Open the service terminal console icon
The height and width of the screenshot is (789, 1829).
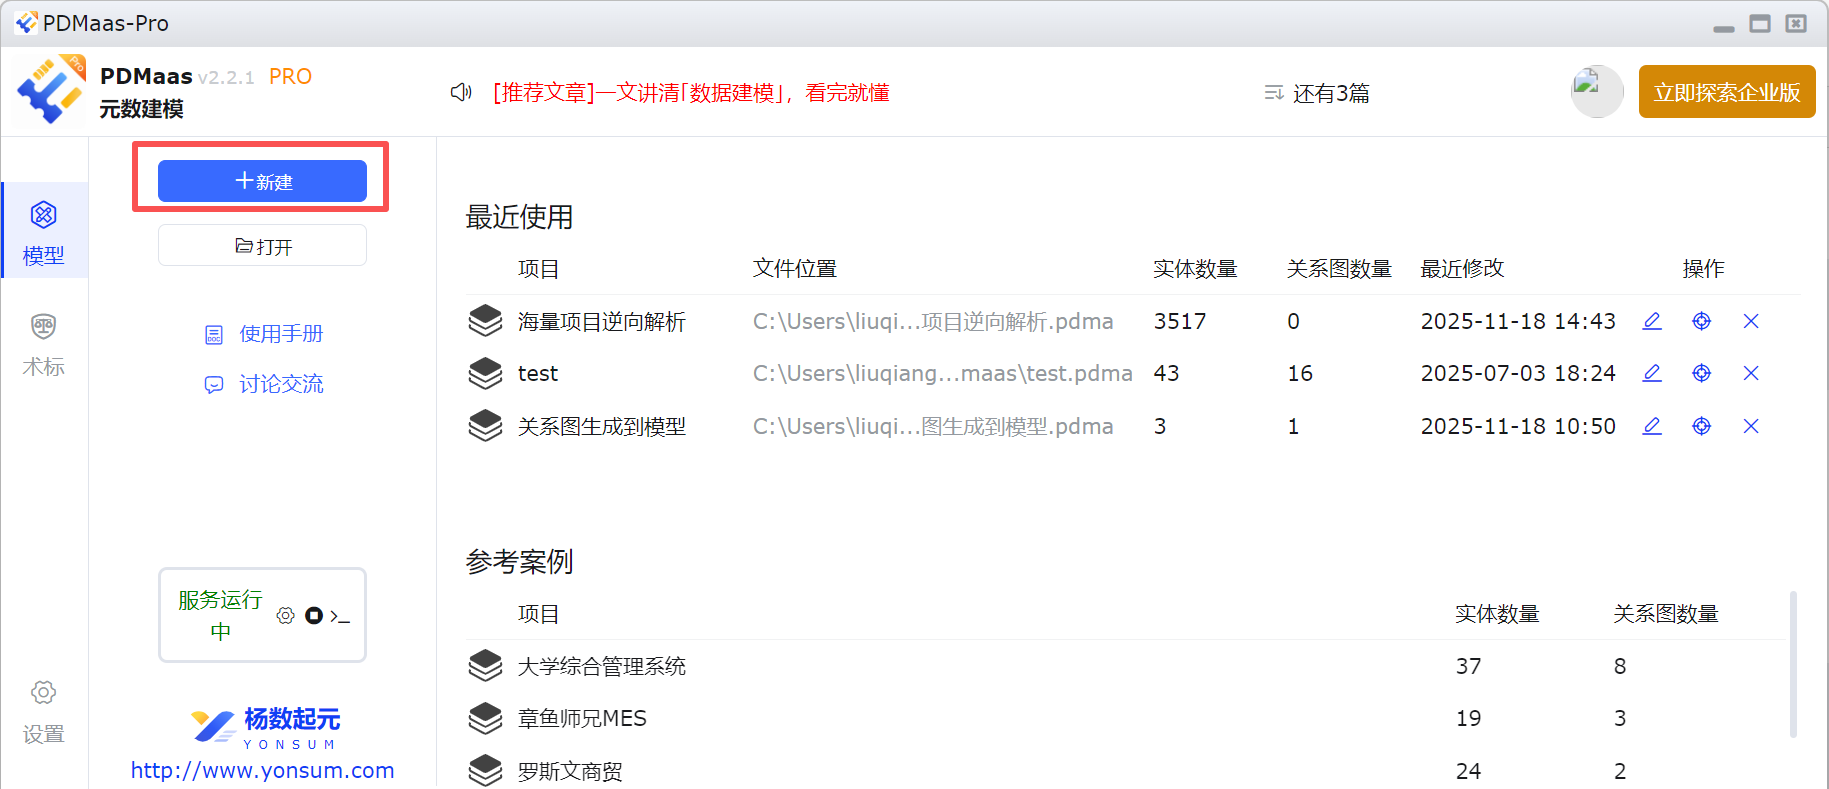(340, 616)
